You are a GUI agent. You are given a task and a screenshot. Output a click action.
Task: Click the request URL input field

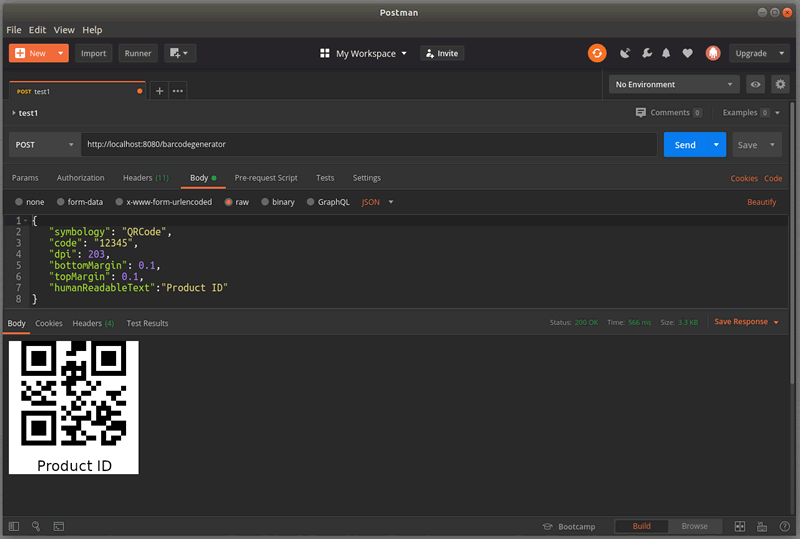(x=369, y=144)
